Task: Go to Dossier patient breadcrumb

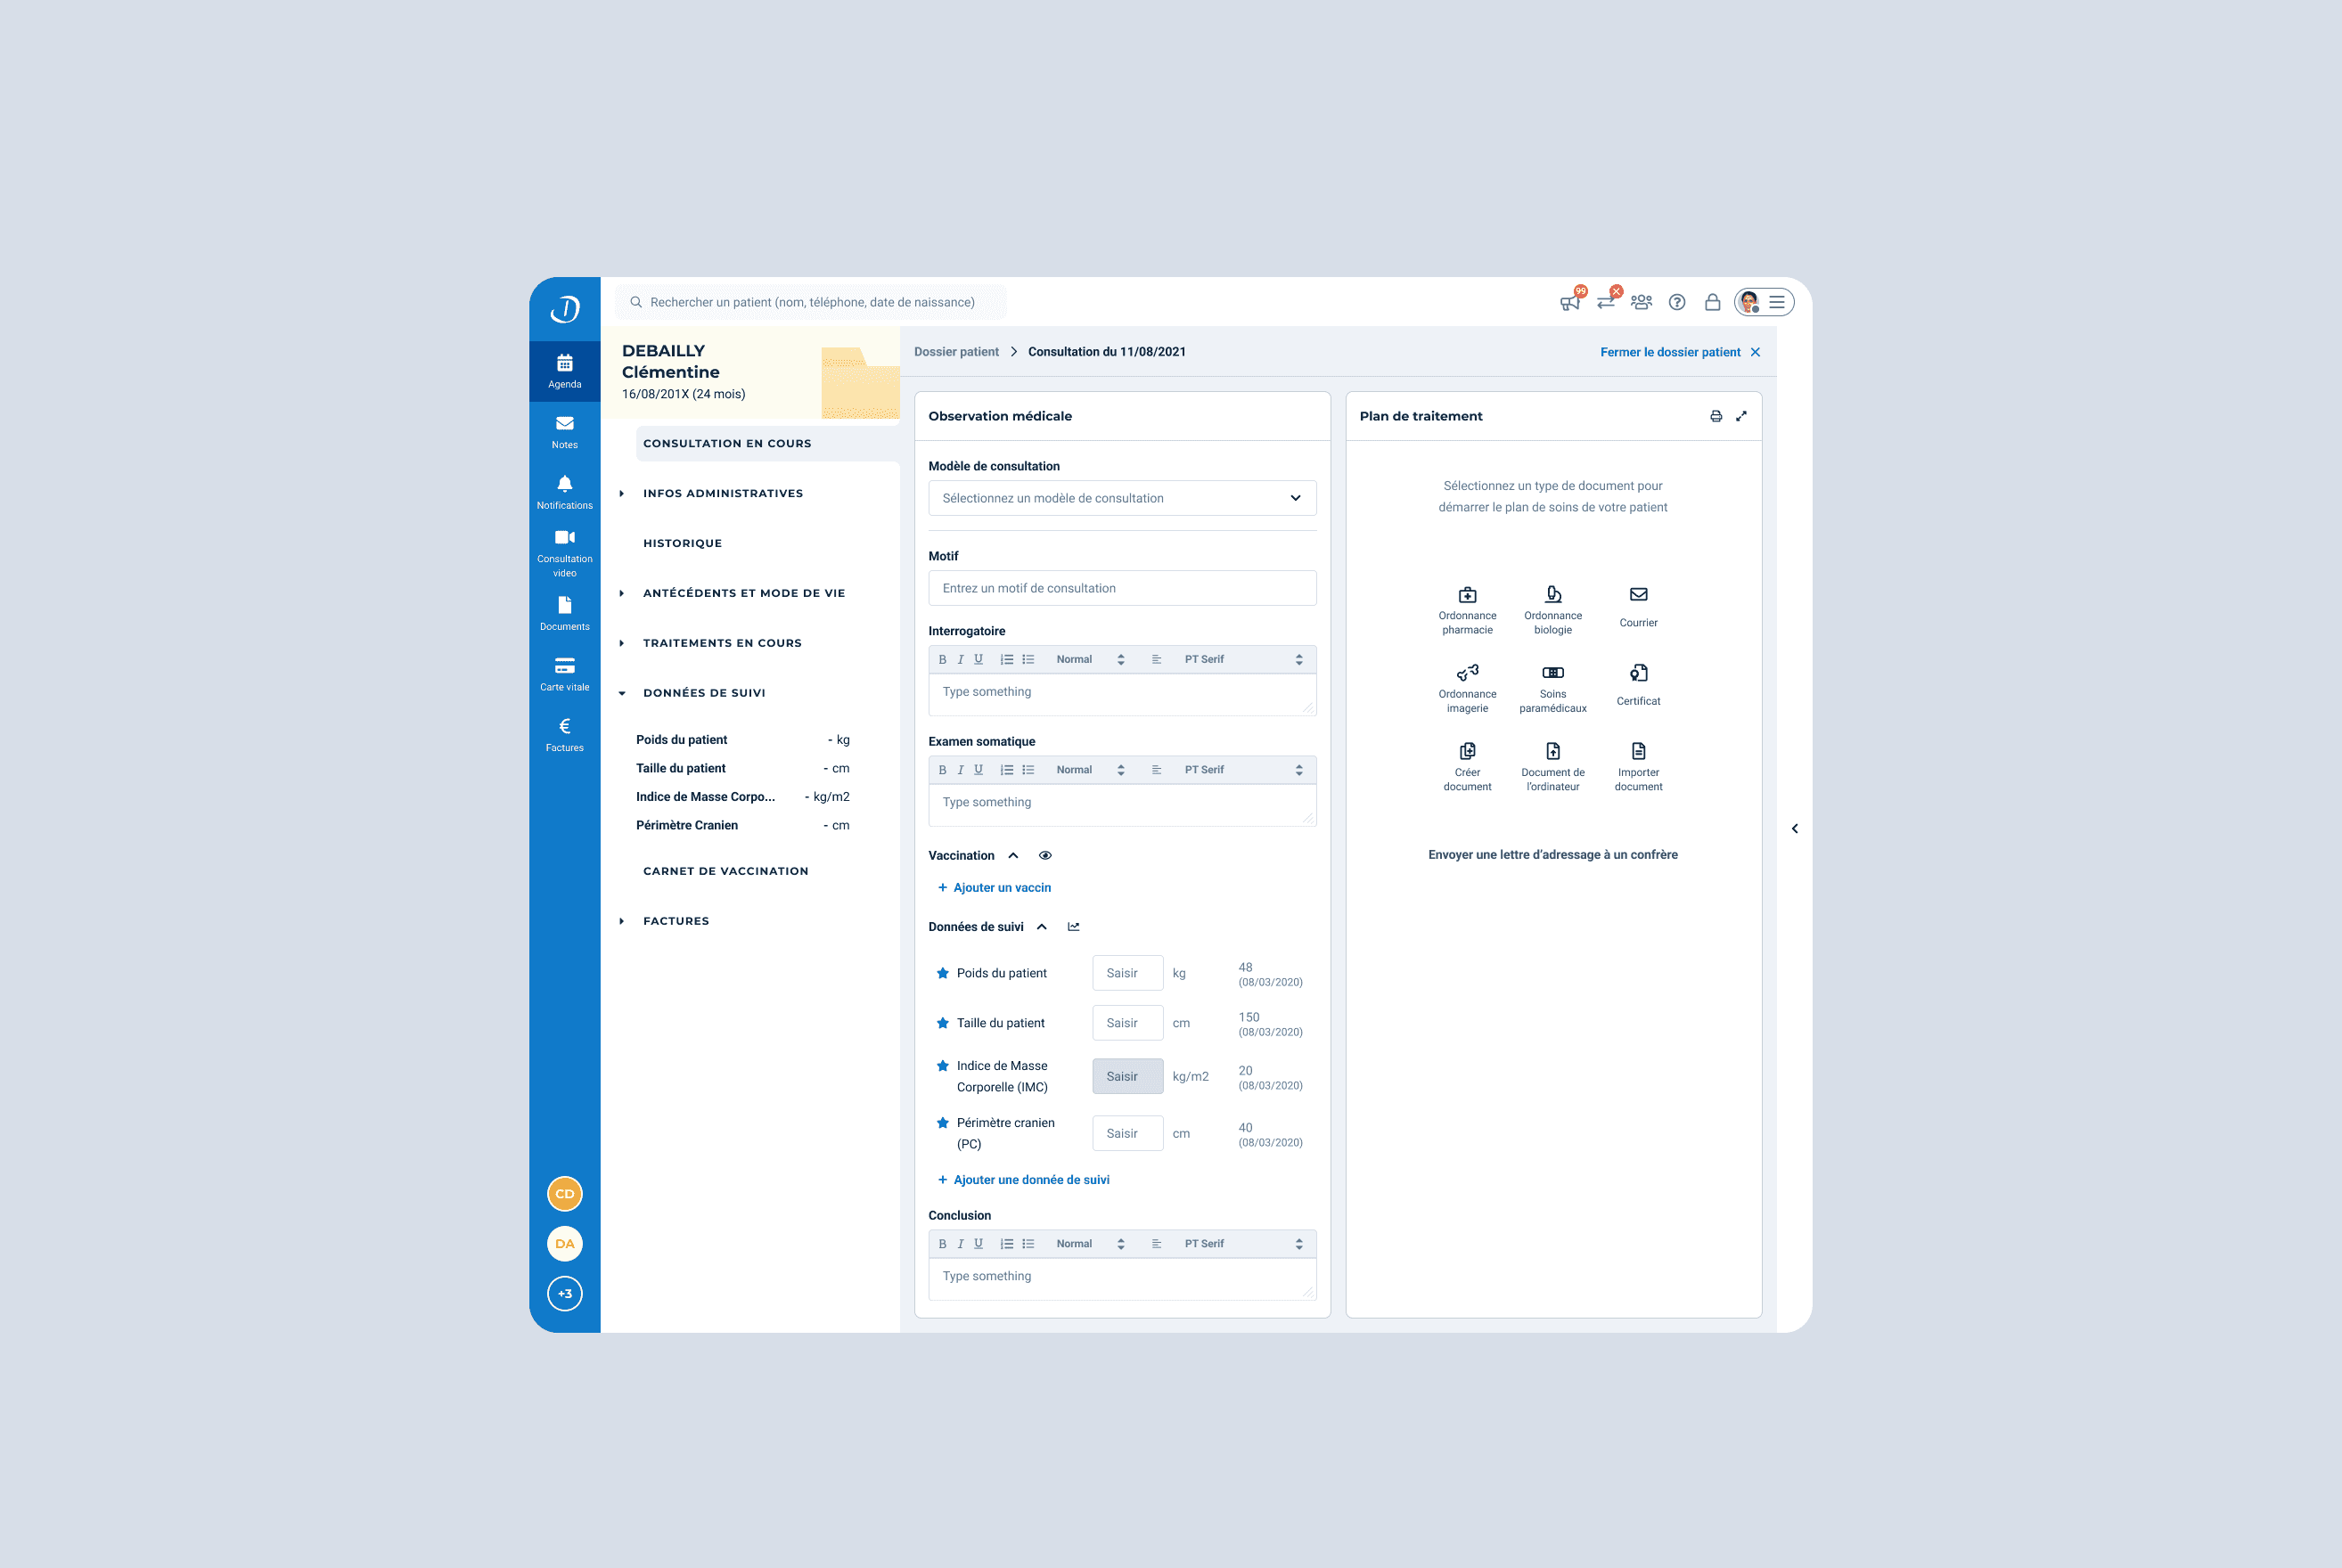Action: (956, 352)
